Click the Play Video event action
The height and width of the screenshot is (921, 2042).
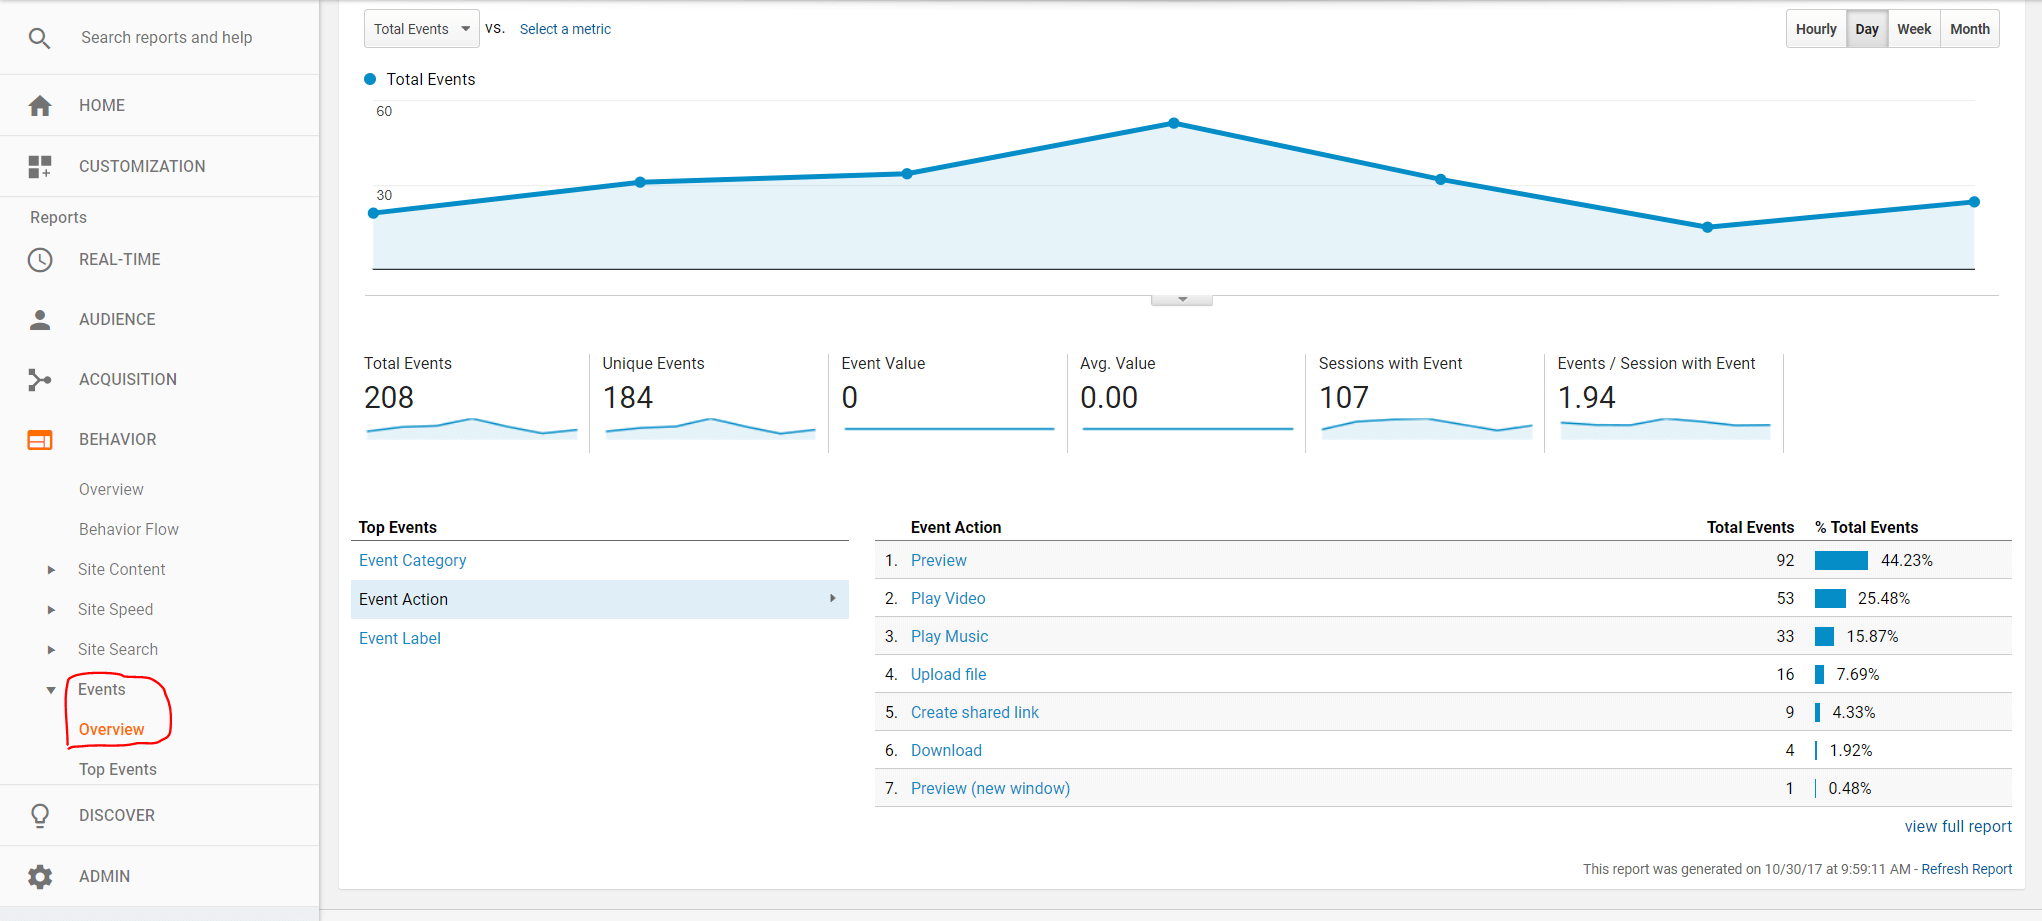(x=947, y=599)
